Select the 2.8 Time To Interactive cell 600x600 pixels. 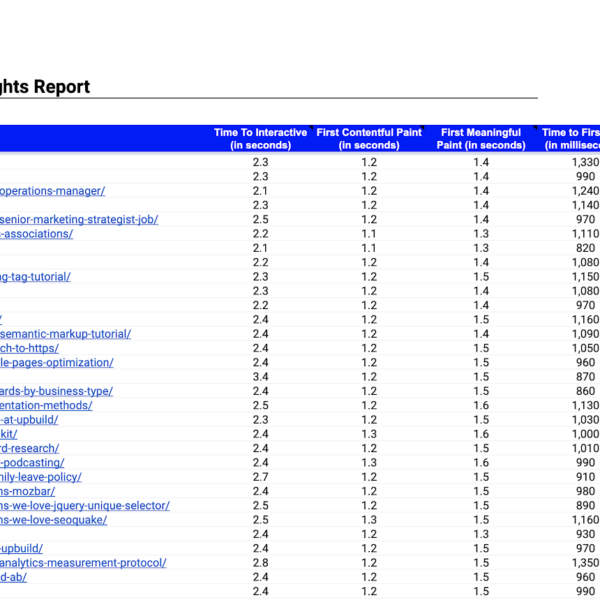260,563
